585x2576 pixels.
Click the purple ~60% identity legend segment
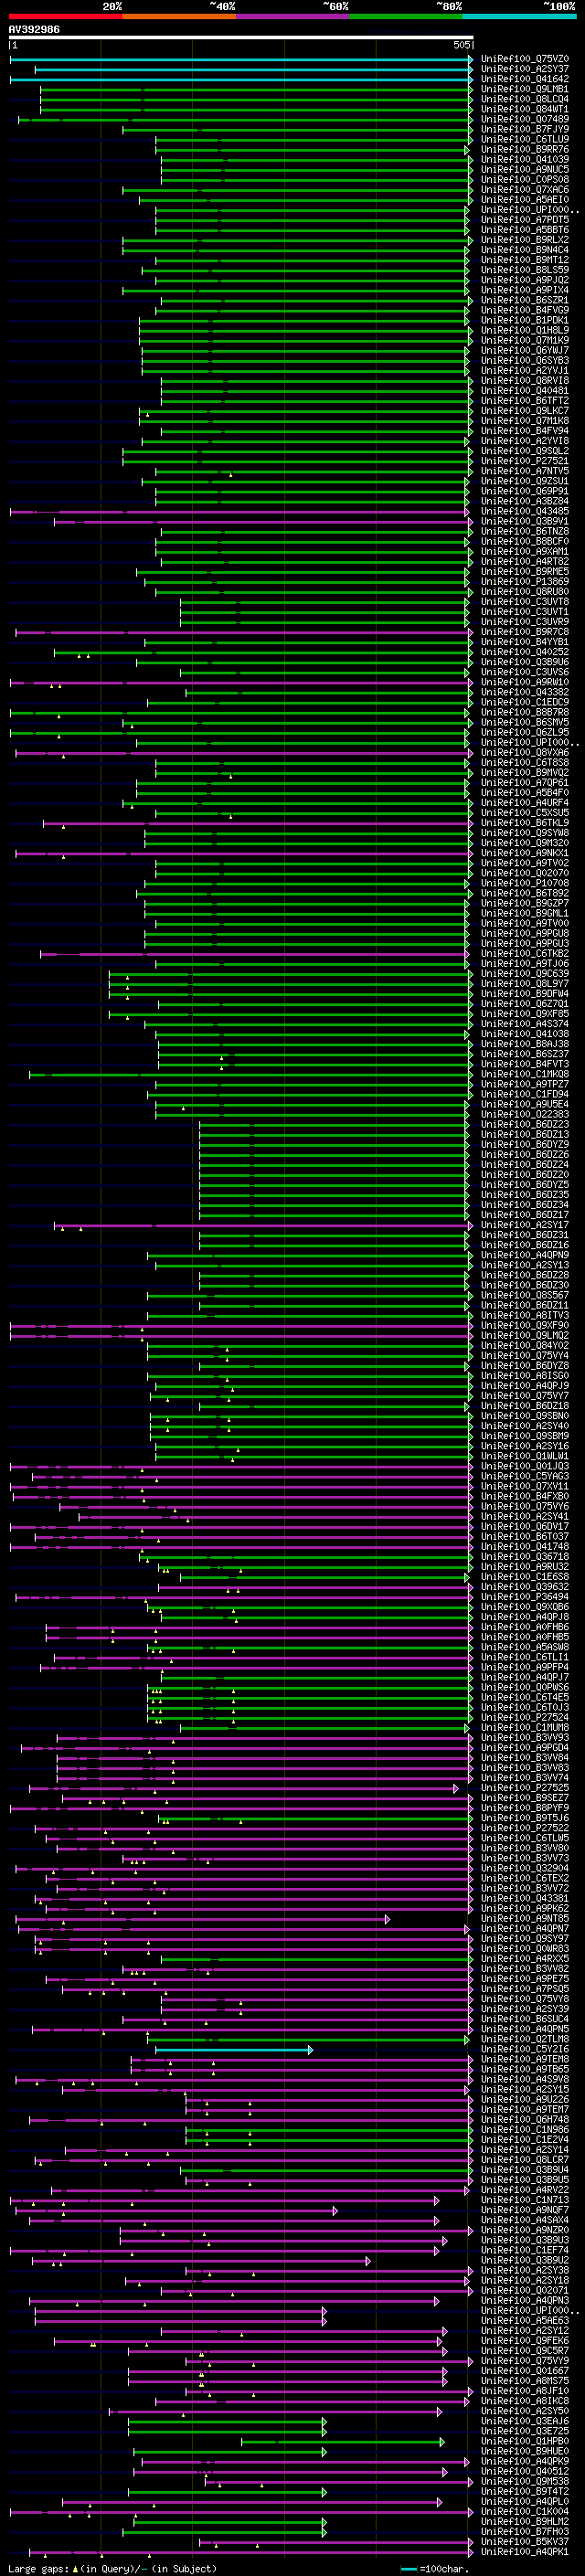click(293, 16)
